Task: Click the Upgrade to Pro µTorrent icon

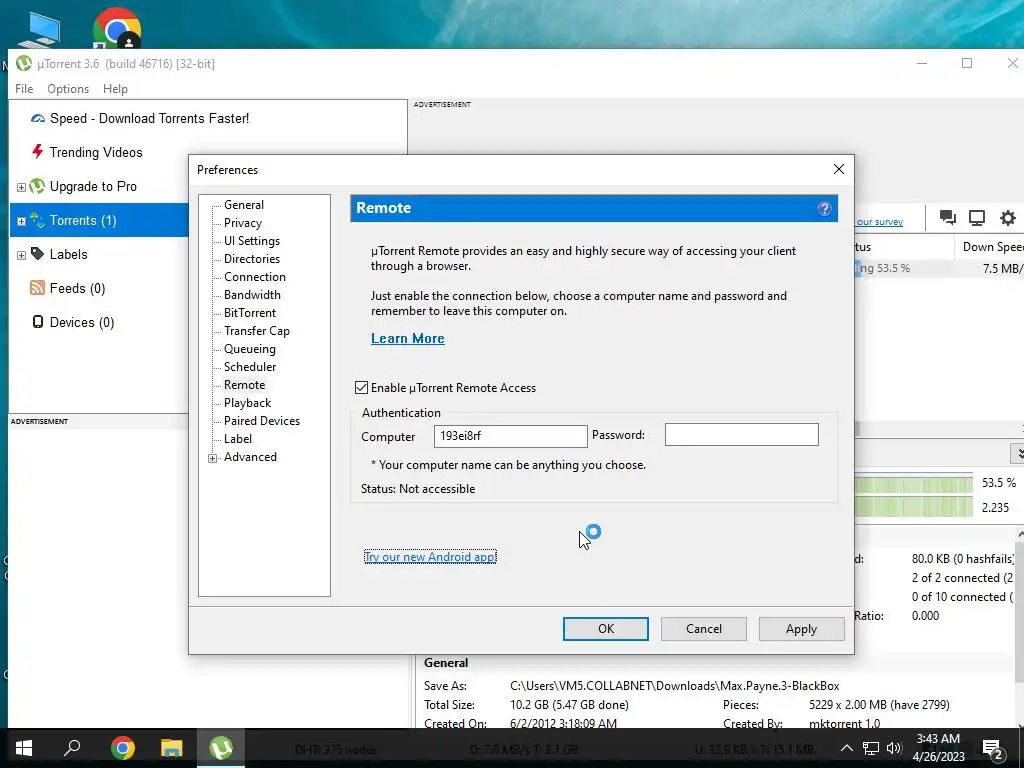Action: pos(37,186)
